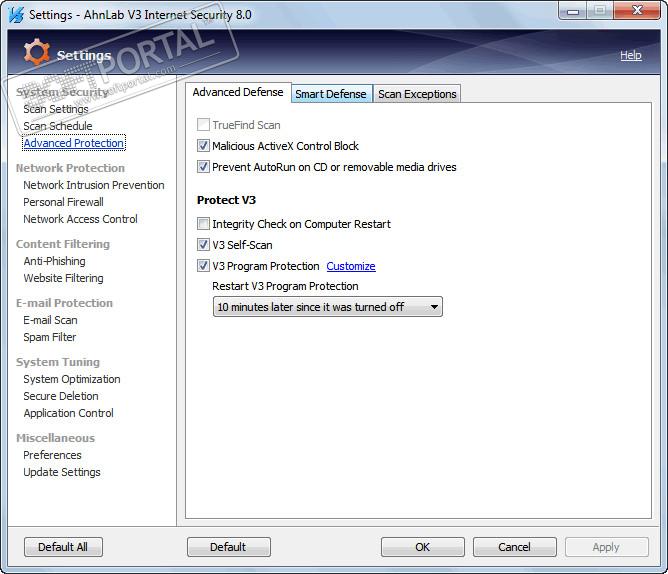Click the Apply button

pyautogui.click(x=606, y=547)
